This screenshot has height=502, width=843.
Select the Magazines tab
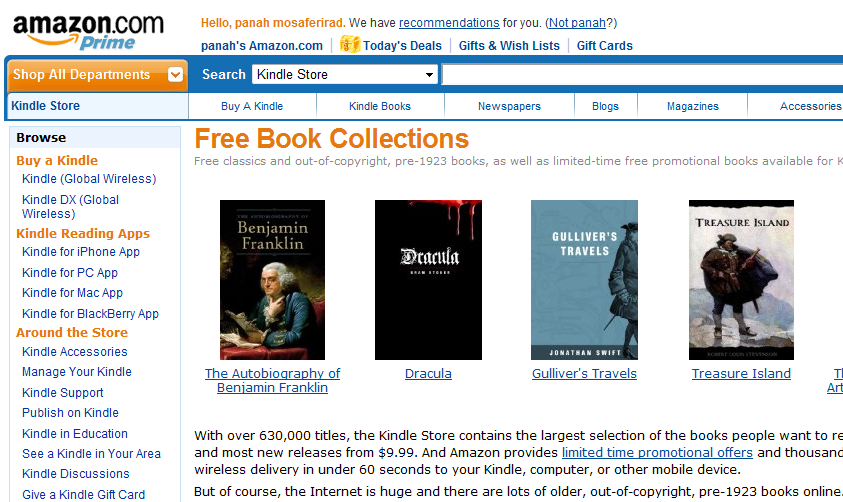coord(692,106)
